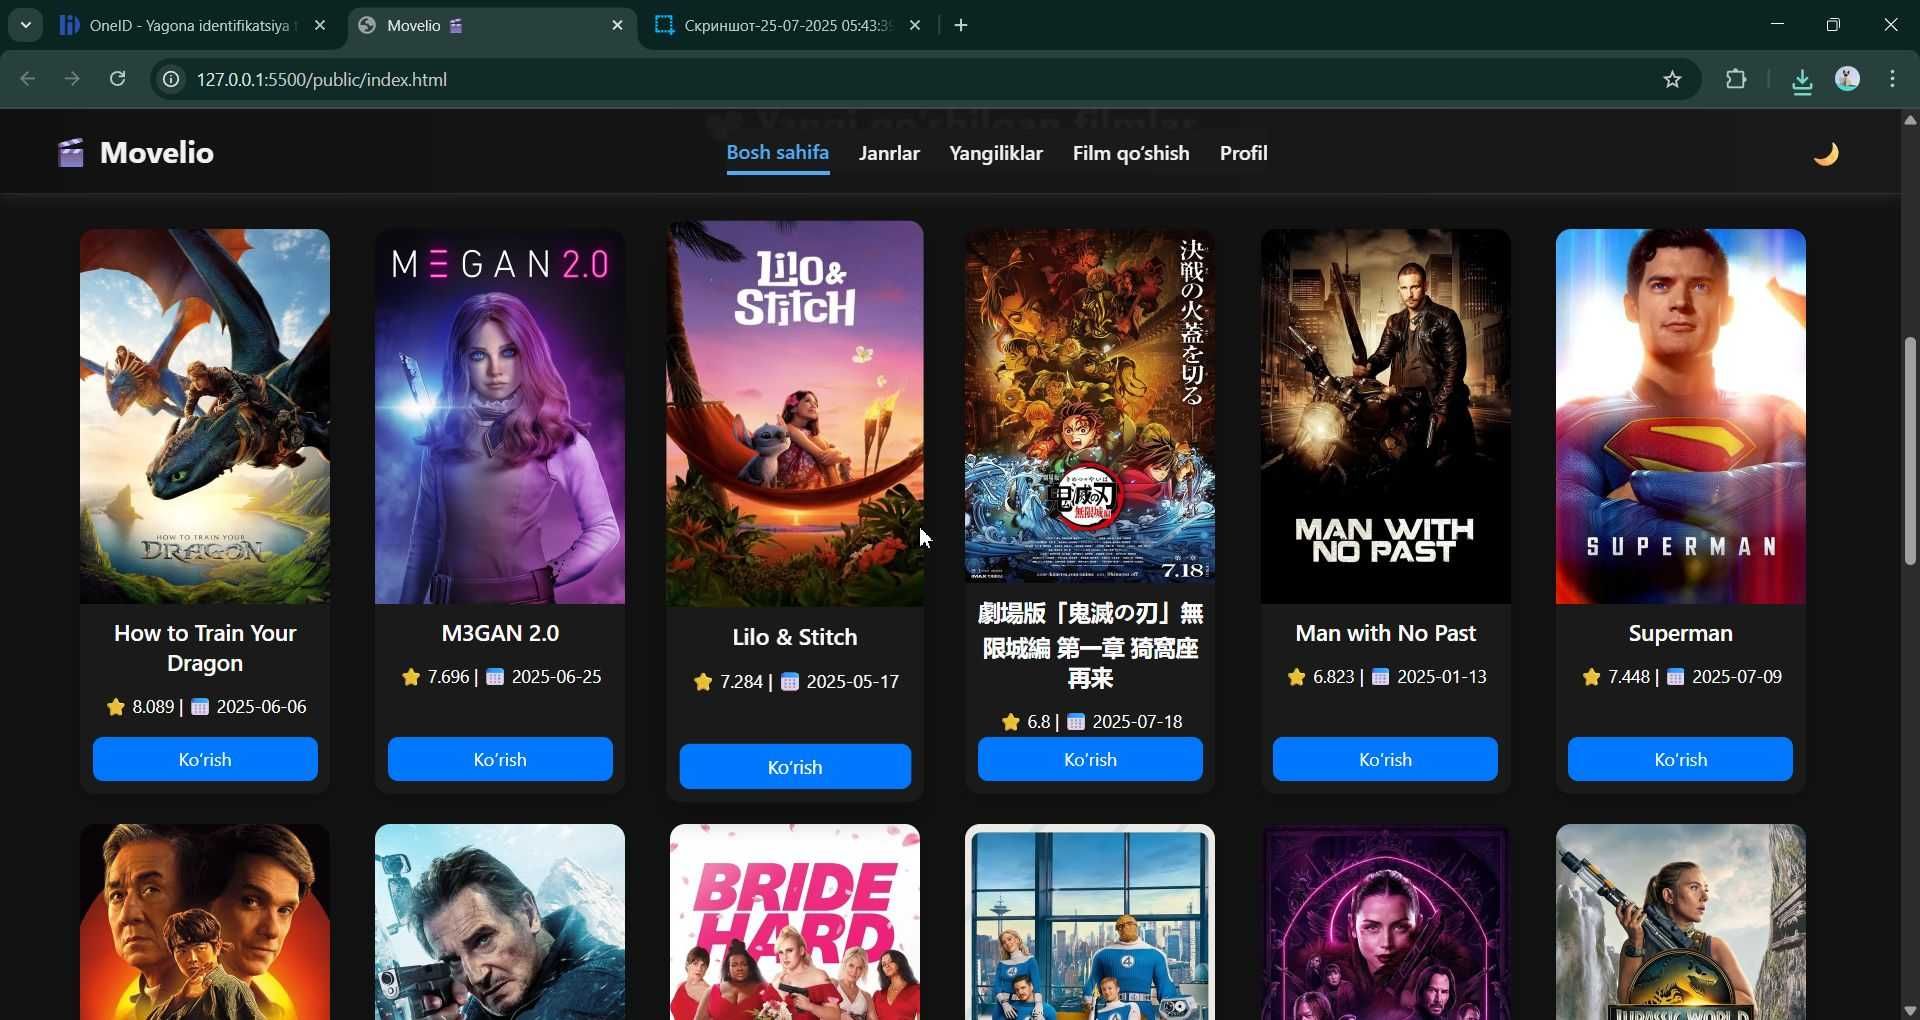The image size is (1920, 1020).
Task: Open Chrome three-dot menu
Action: [x=1893, y=79]
